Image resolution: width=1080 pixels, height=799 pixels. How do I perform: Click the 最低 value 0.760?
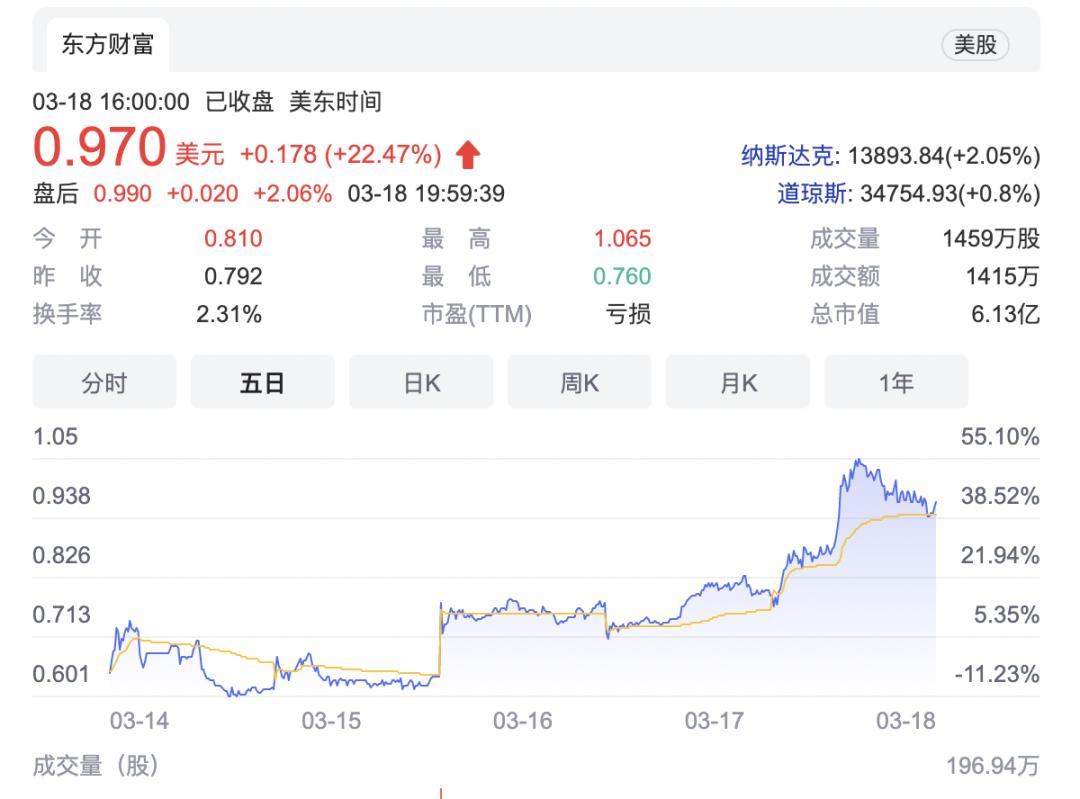coord(621,277)
